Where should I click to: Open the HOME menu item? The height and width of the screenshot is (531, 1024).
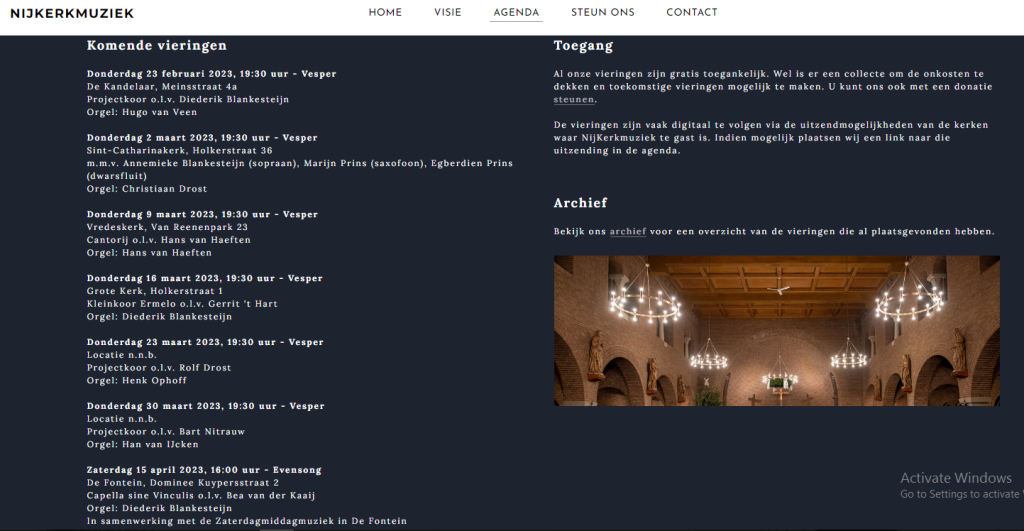pyautogui.click(x=385, y=13)
